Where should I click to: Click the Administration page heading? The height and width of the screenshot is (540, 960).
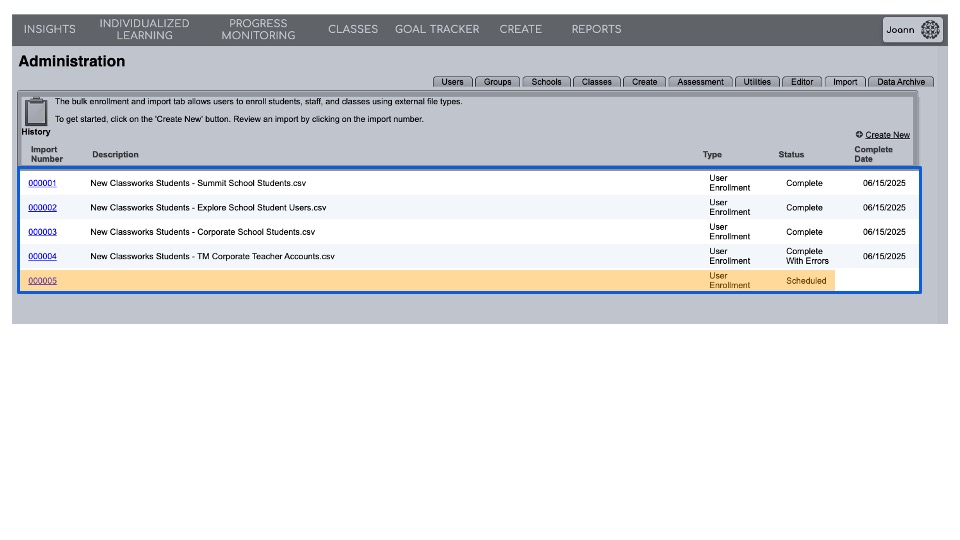click(72, 61)
